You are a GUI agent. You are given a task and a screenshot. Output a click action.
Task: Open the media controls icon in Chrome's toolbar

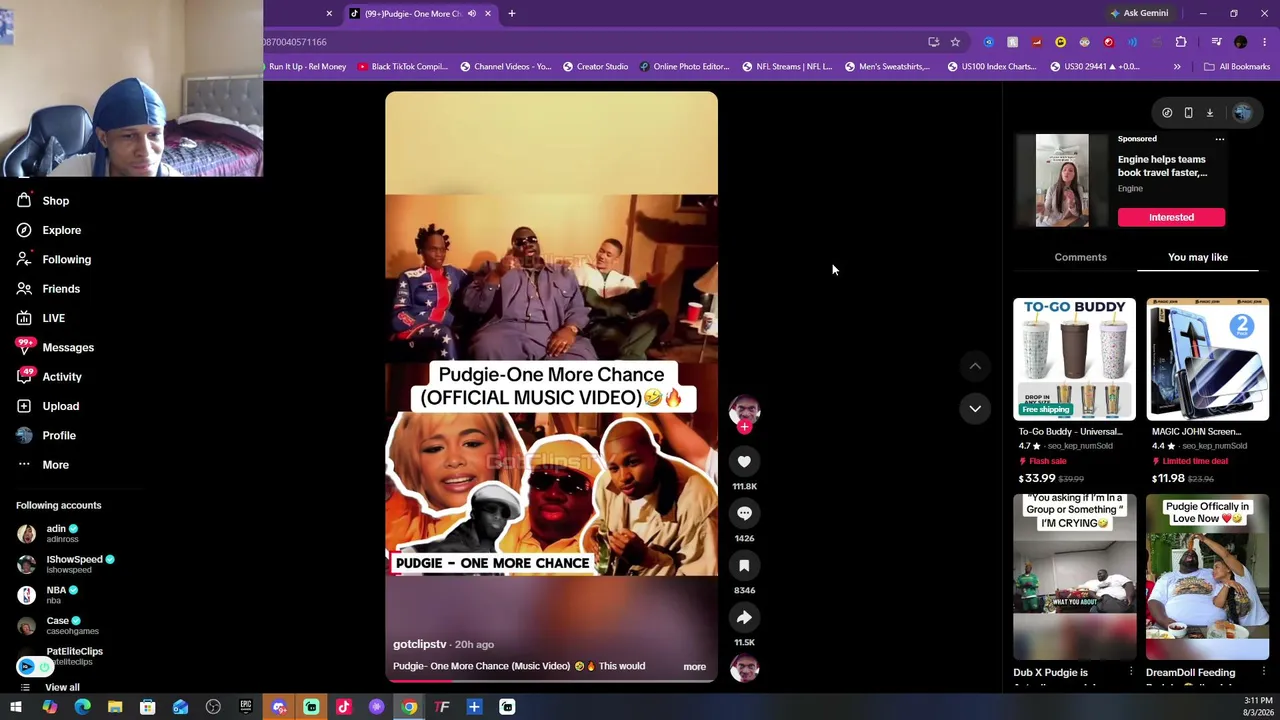1216,42
